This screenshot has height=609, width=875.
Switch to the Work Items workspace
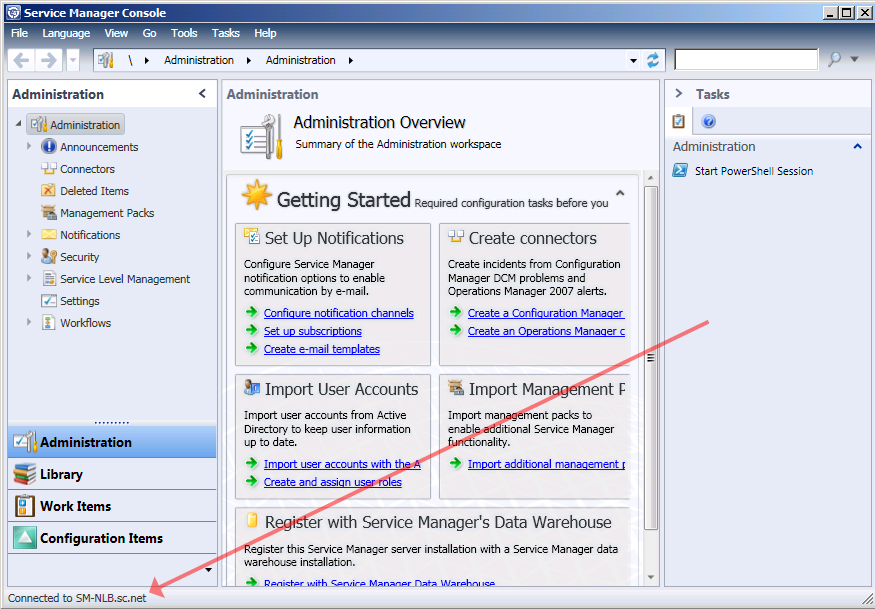pos(75,506)
